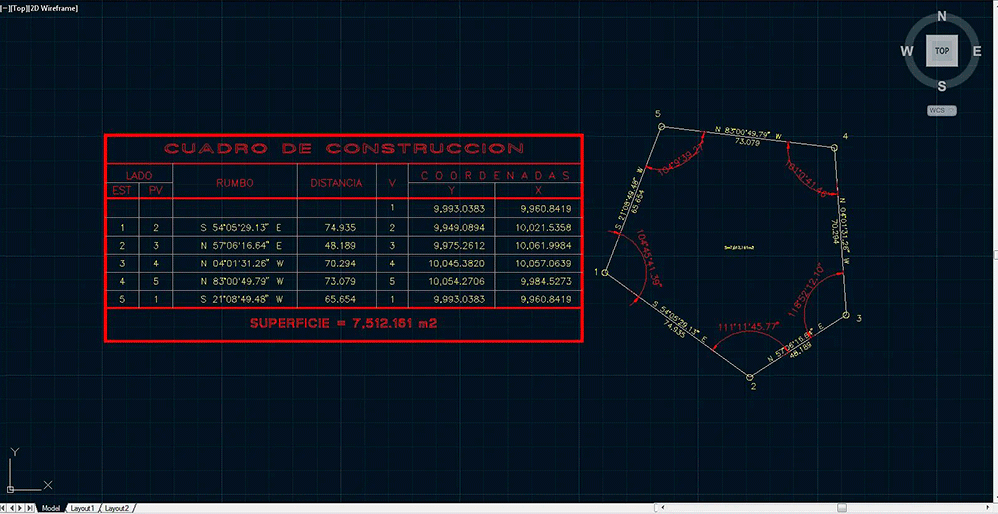Click the TOP face of the ViewCube

pos(941,50)
